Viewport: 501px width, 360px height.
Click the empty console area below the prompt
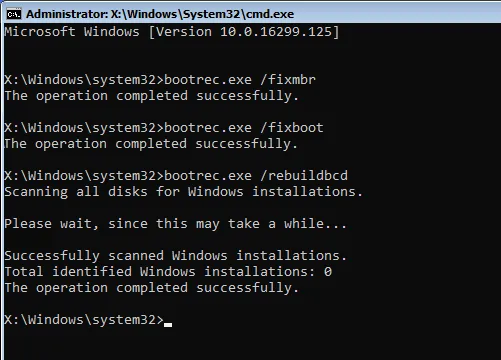point(250,345)
